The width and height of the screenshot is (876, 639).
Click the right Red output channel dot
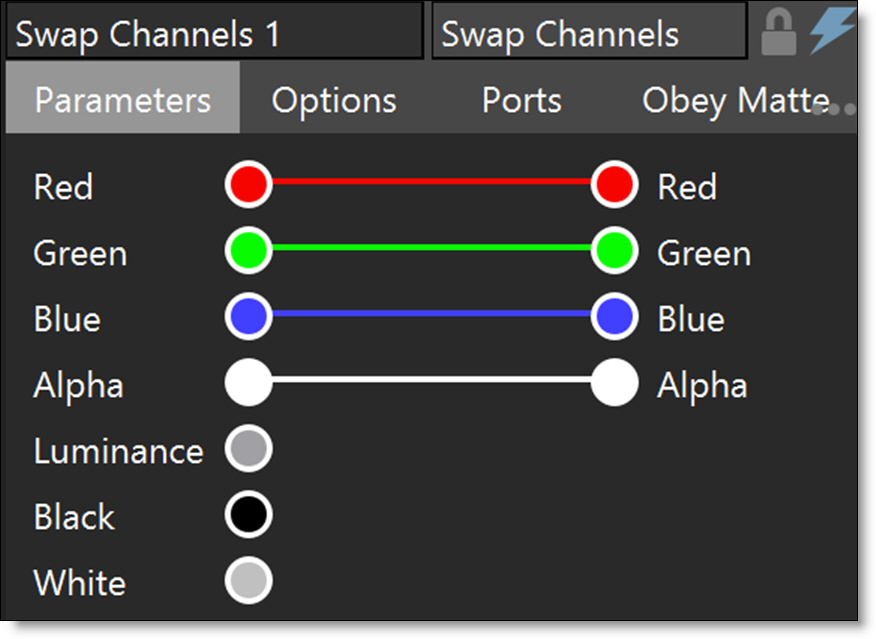tap(615, 184)
